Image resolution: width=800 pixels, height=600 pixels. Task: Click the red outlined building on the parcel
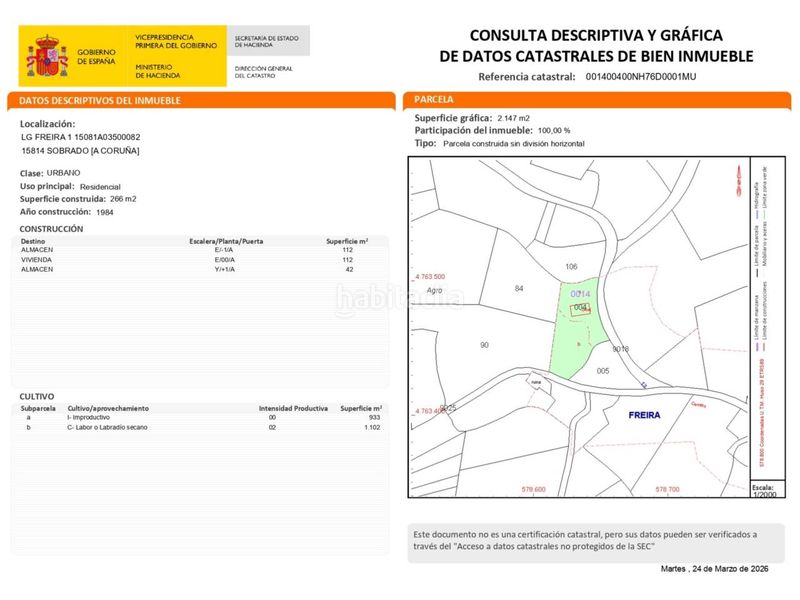(580, 308)
